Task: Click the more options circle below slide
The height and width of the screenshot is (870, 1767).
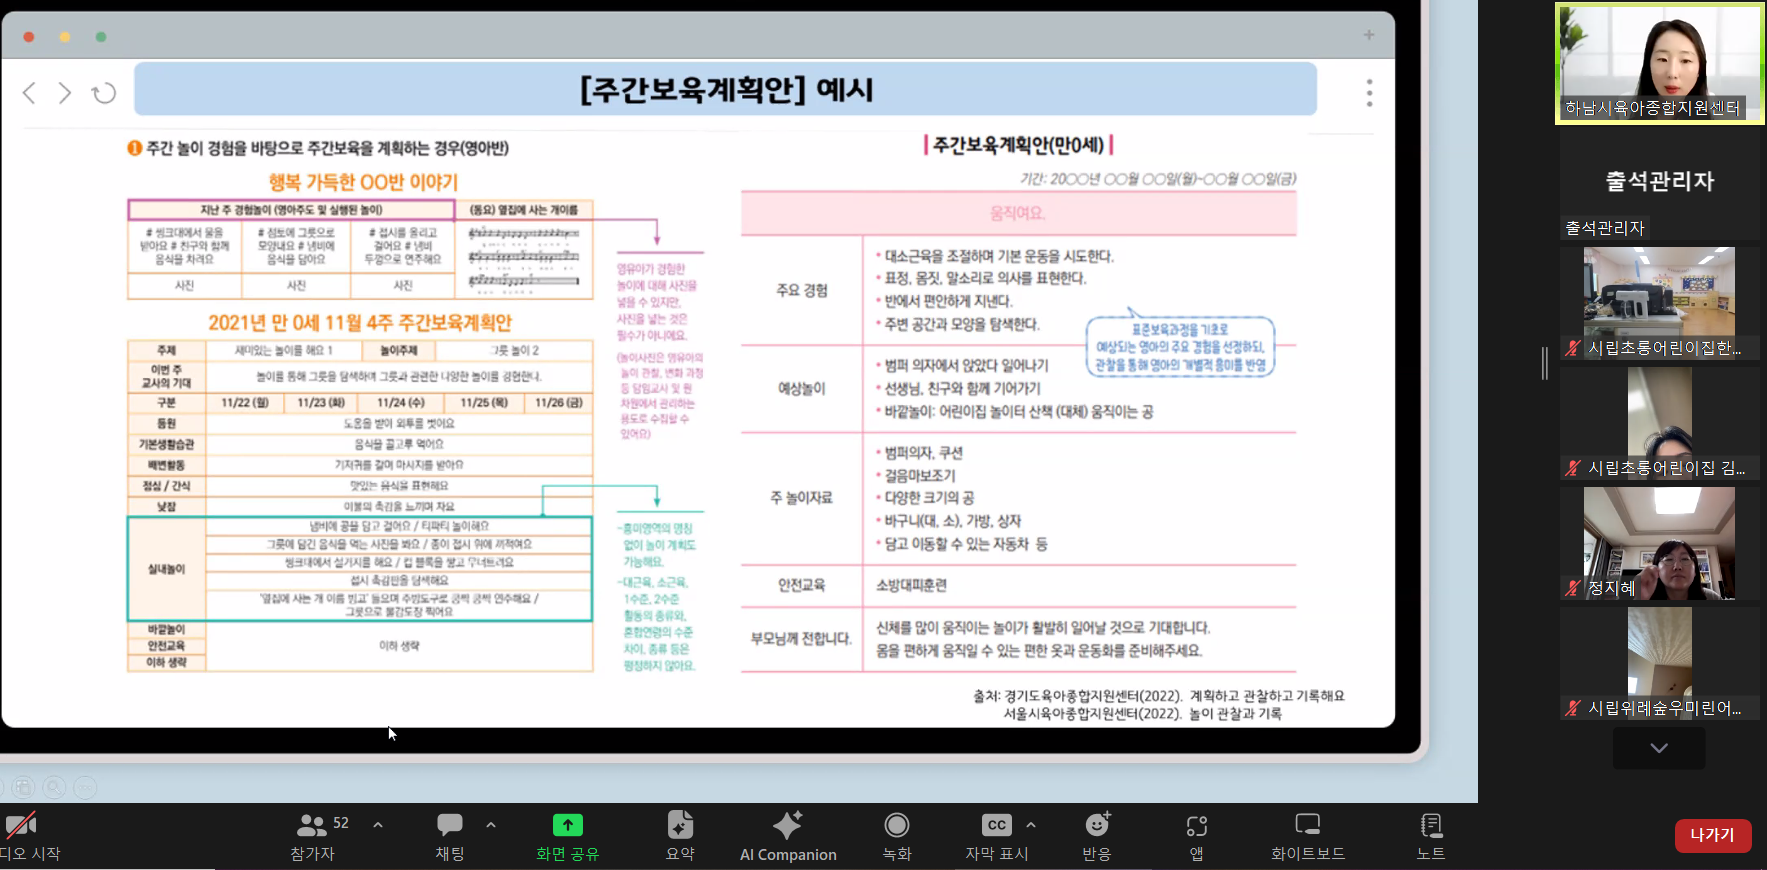Action: [86, 788]
